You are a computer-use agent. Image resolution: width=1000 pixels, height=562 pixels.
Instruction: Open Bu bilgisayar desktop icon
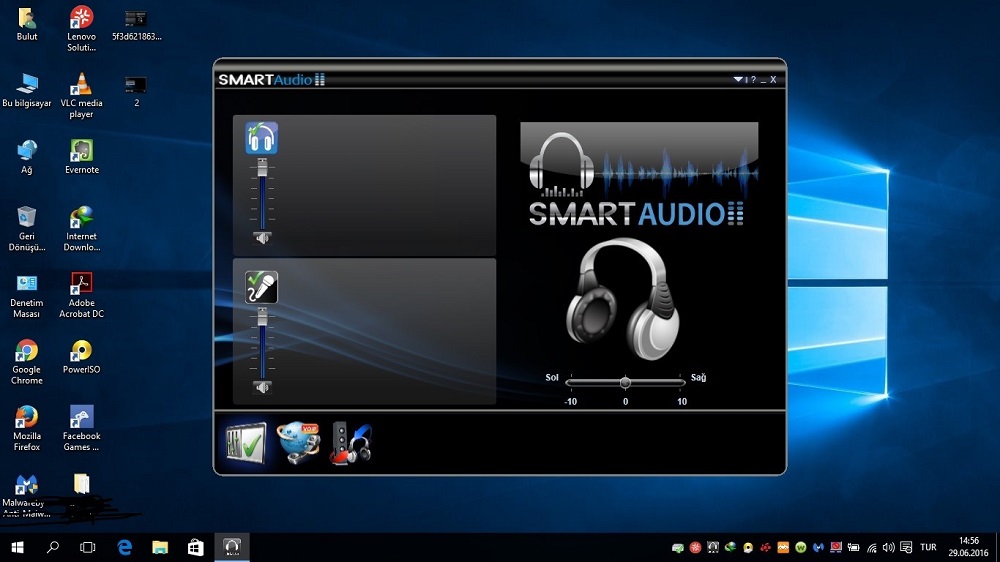pyautogui.click(x=27, y=91)
